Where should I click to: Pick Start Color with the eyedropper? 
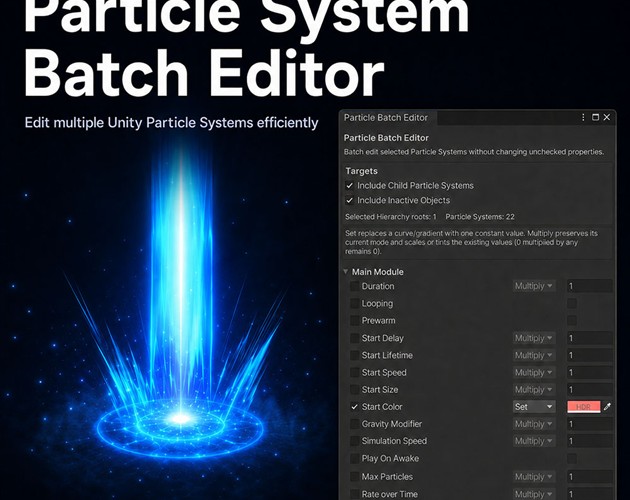(x=607, y=407)
